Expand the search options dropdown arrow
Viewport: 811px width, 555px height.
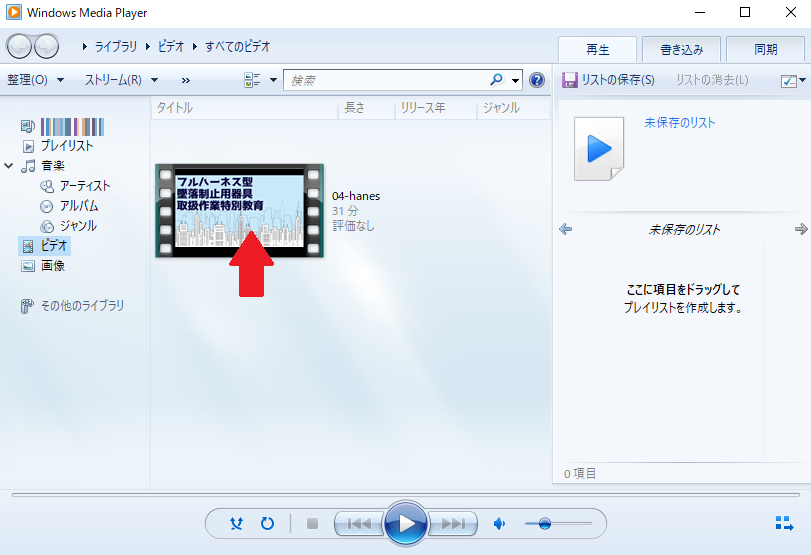tap(515, 80)
